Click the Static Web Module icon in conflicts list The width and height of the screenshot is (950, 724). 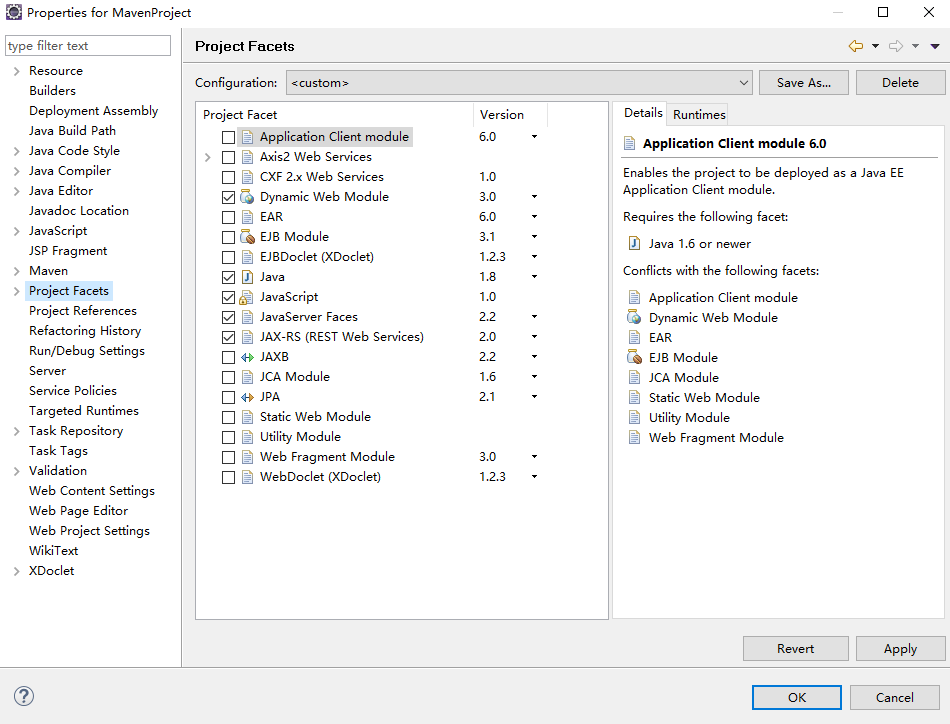click(634, 397)
